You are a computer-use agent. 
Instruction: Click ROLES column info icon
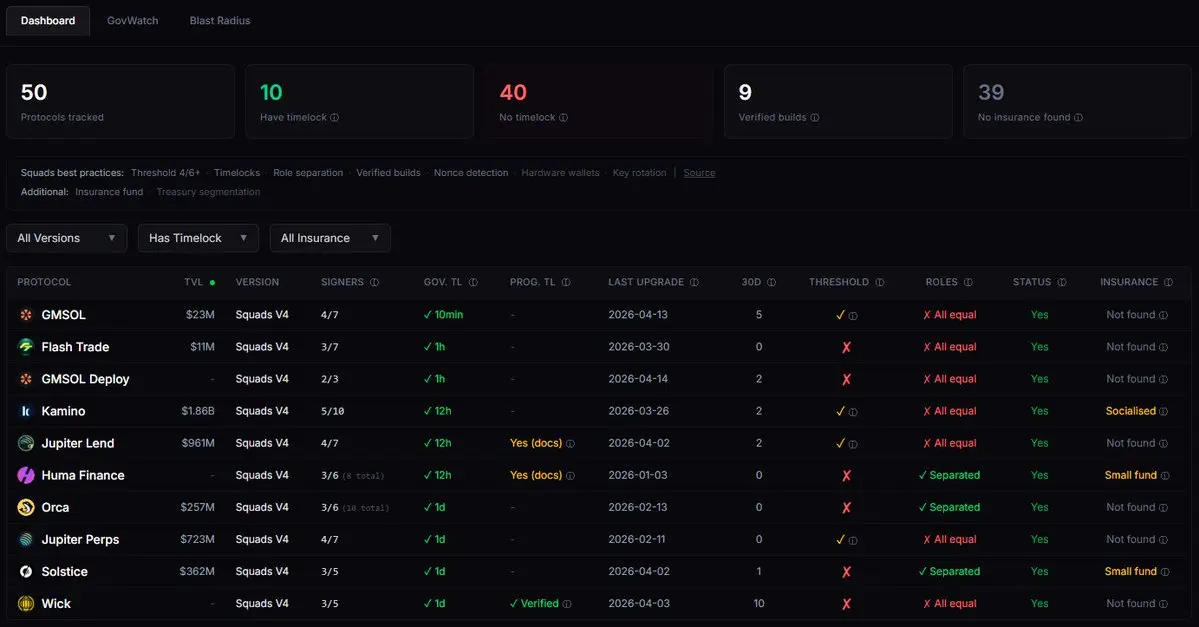969,282
